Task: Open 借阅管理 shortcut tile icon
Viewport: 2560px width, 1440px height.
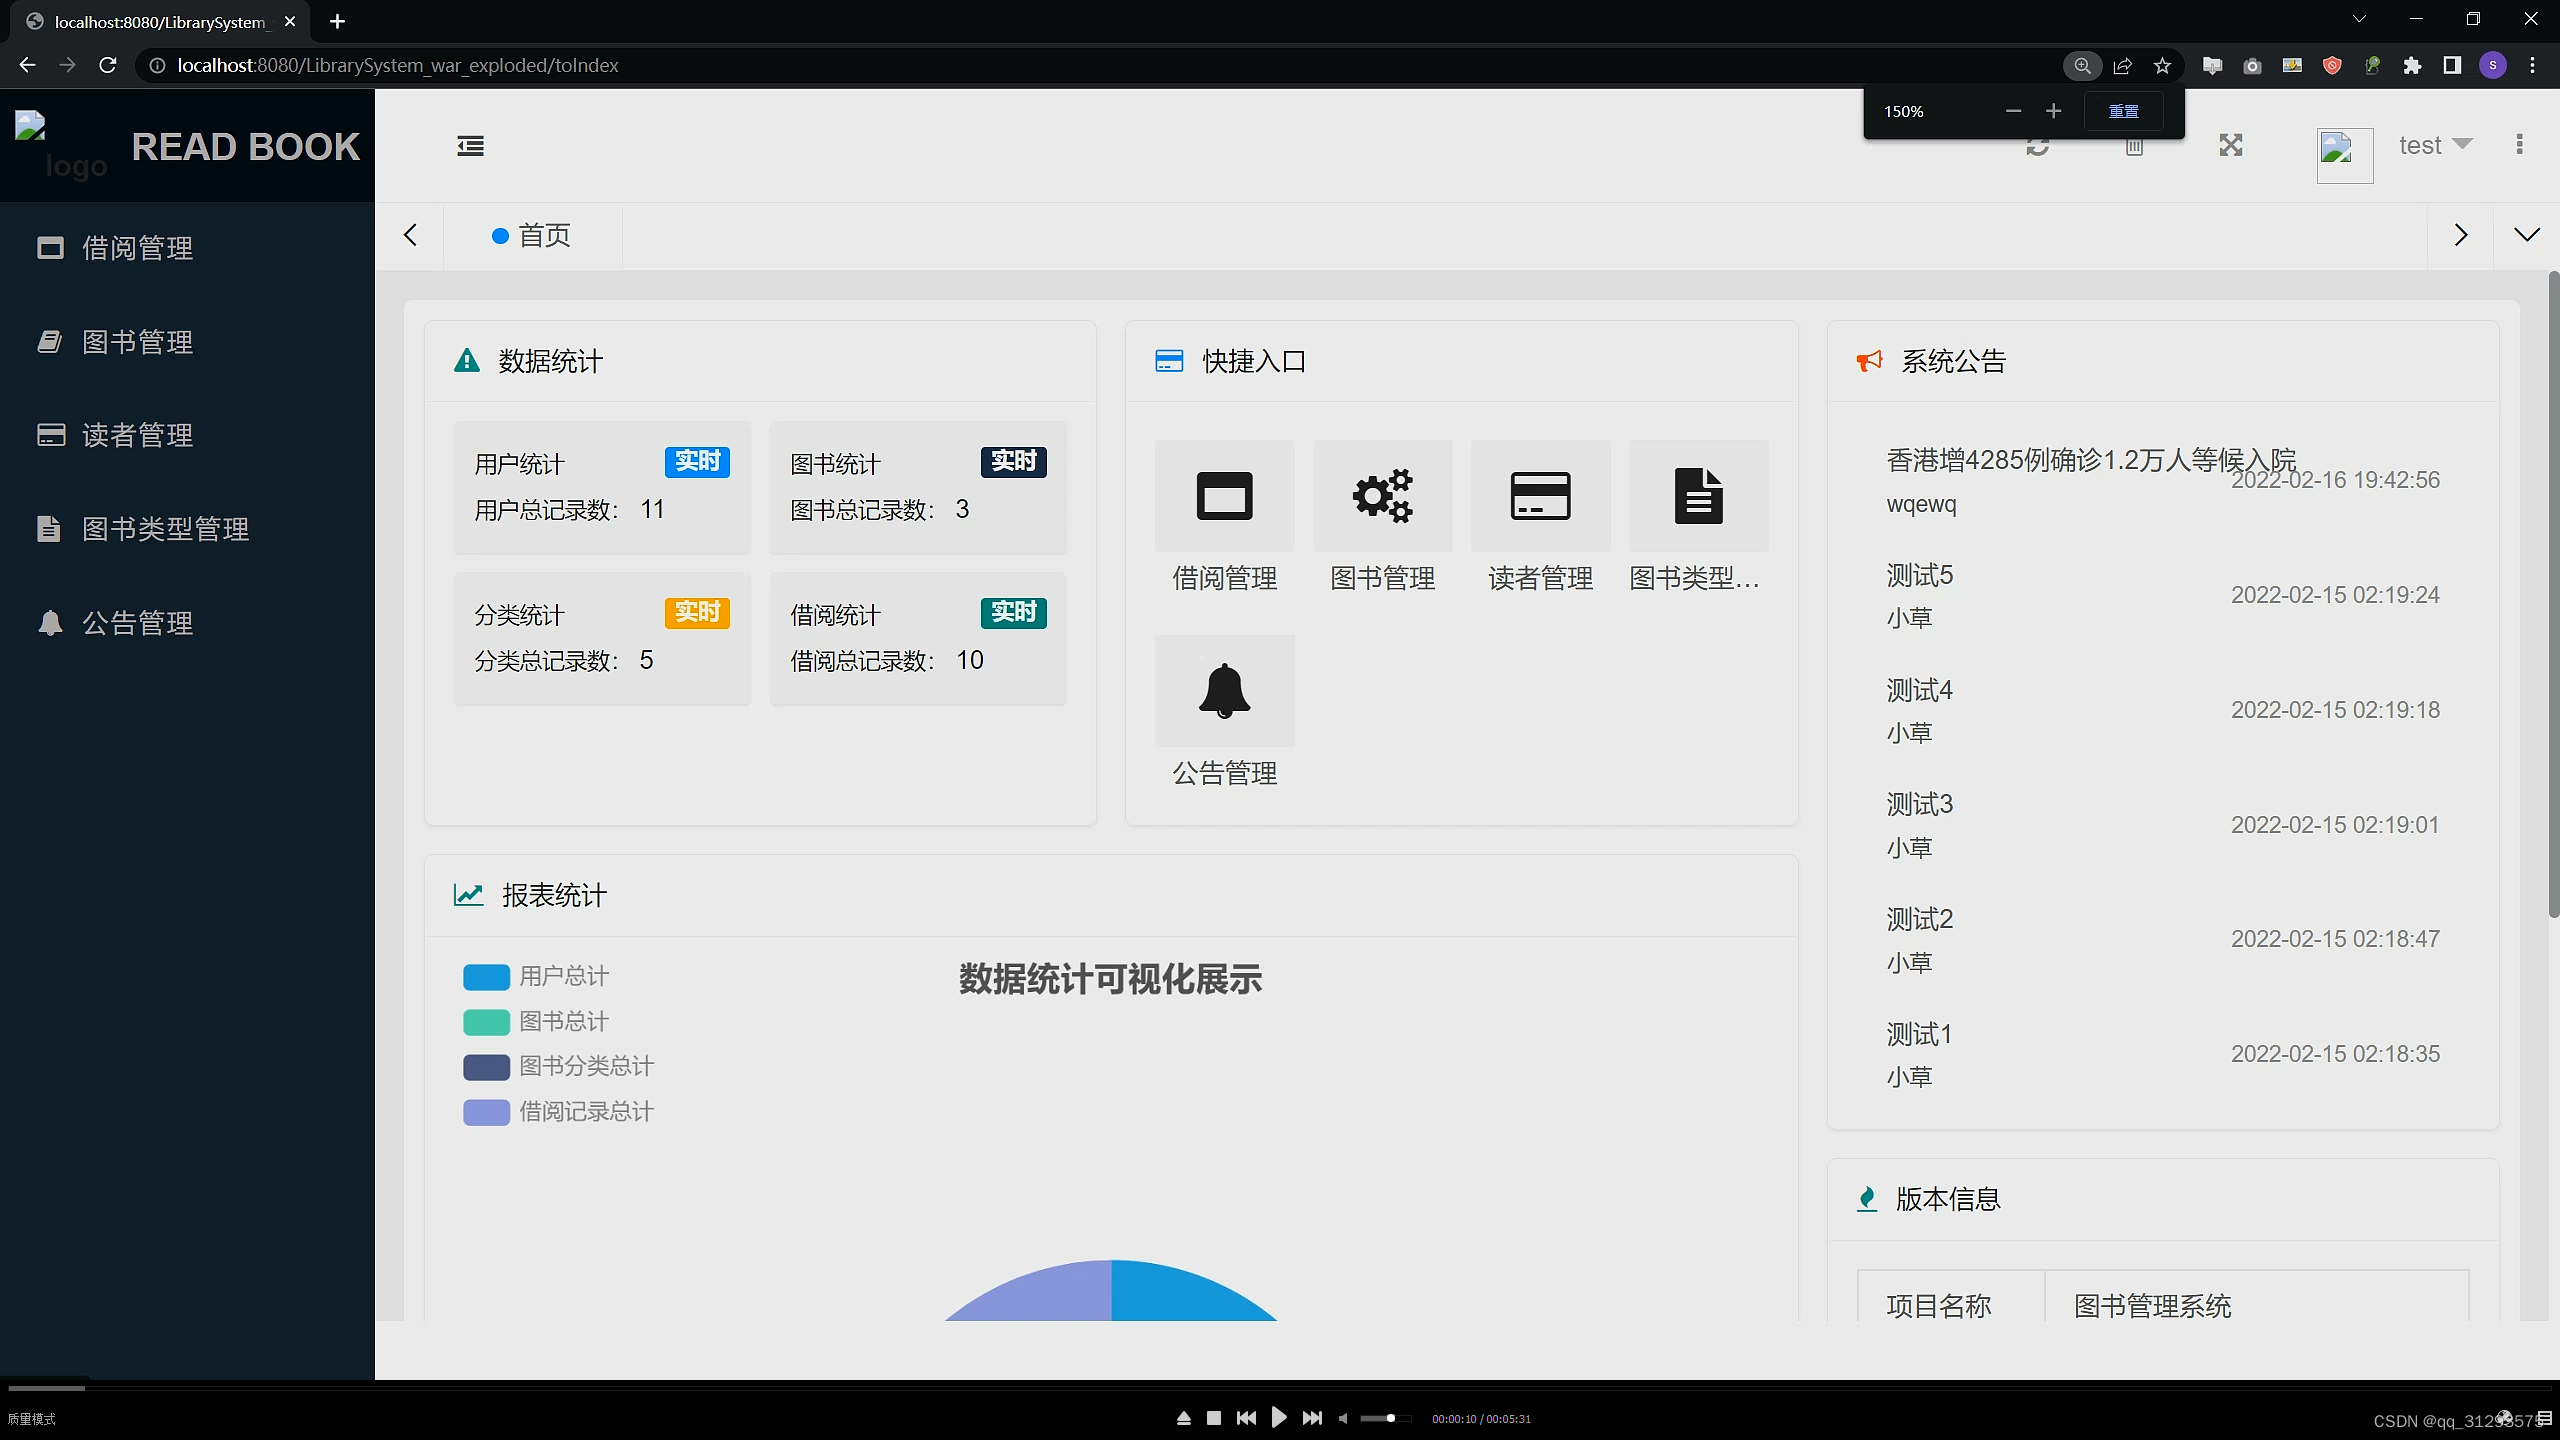Action: click(1224, 496)
